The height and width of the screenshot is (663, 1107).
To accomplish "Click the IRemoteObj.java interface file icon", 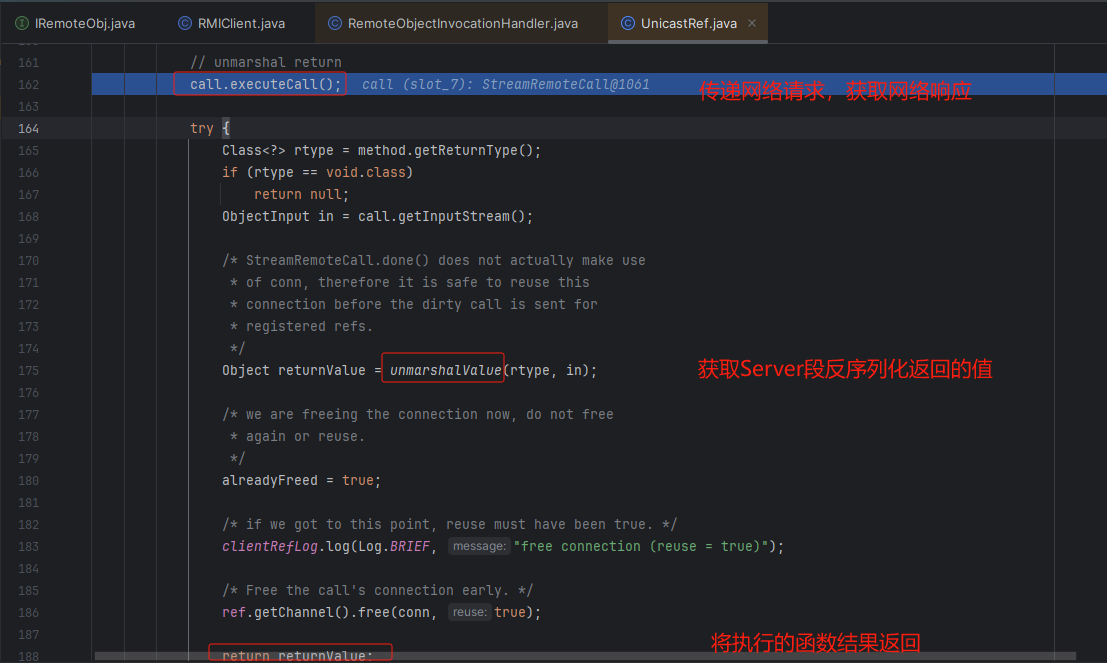I will pos(22,23).
